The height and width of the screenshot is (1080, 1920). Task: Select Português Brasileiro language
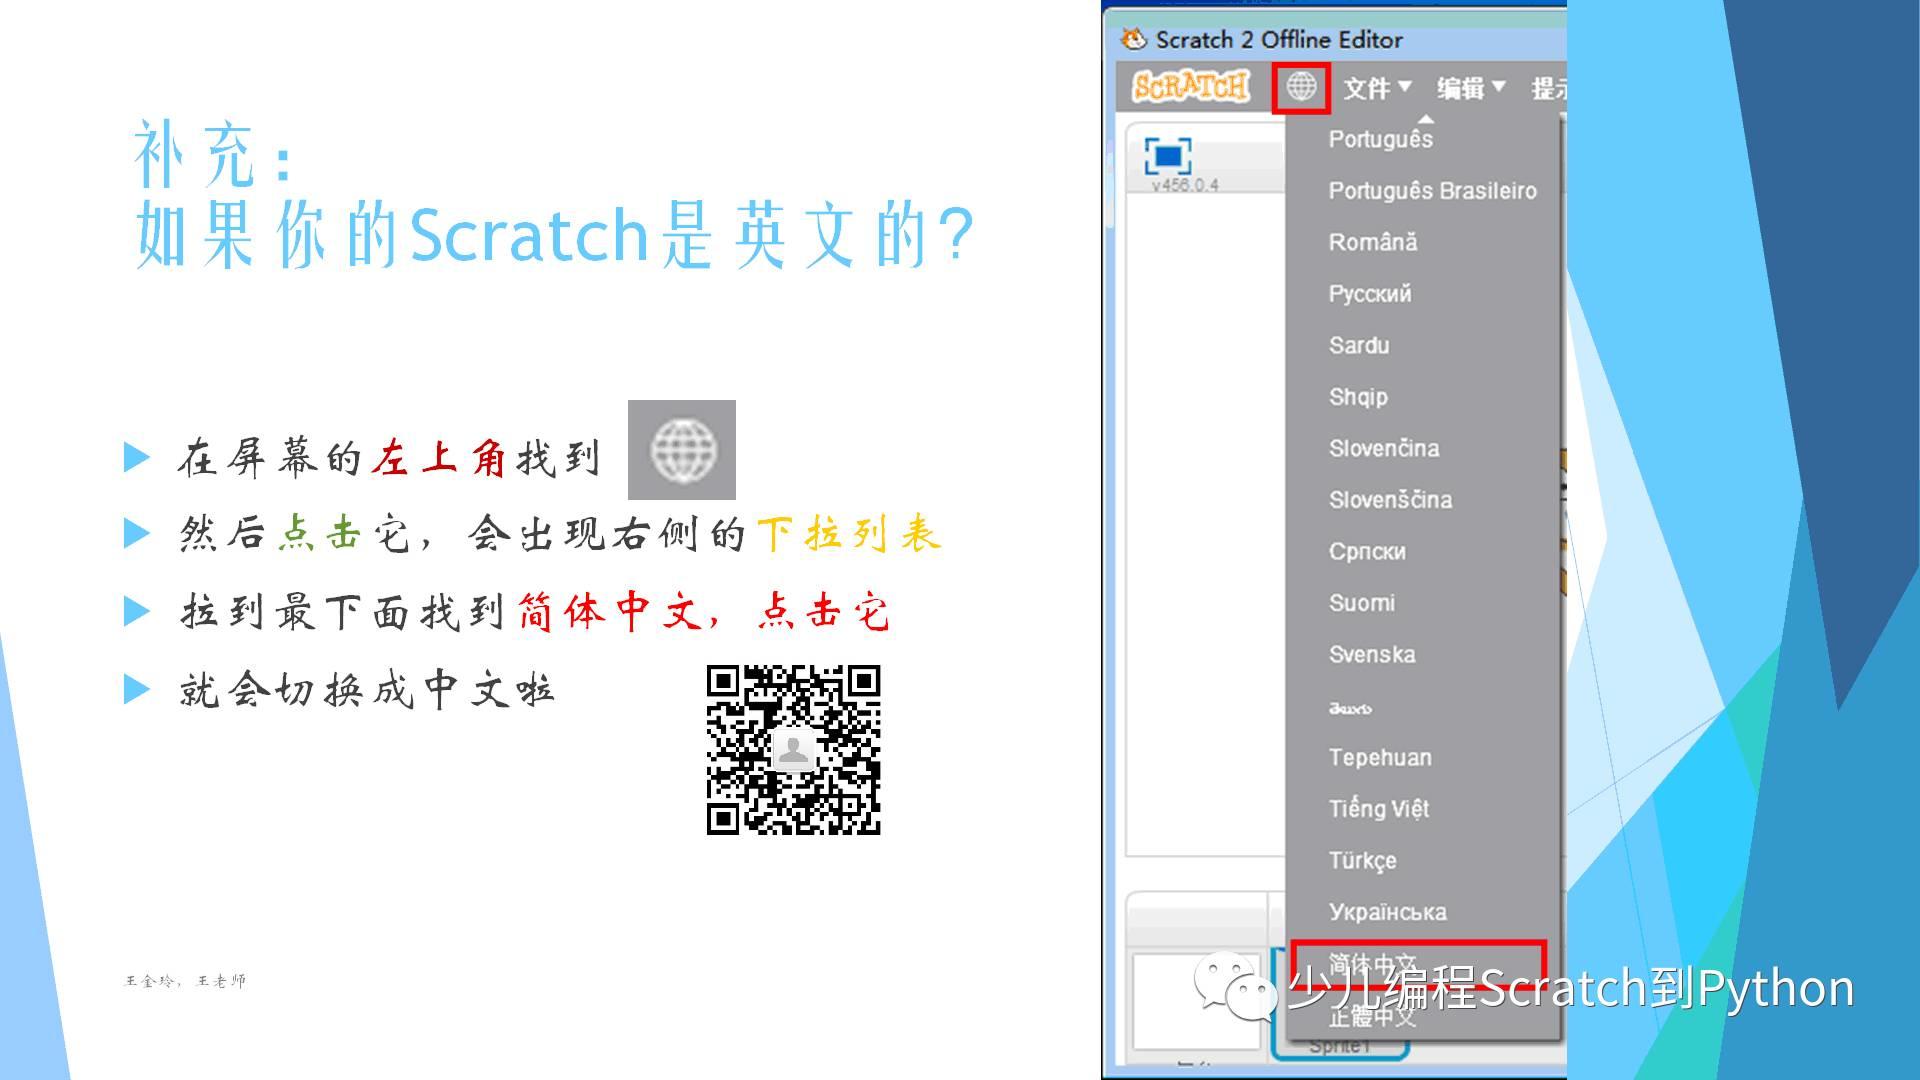[1432, 191]
